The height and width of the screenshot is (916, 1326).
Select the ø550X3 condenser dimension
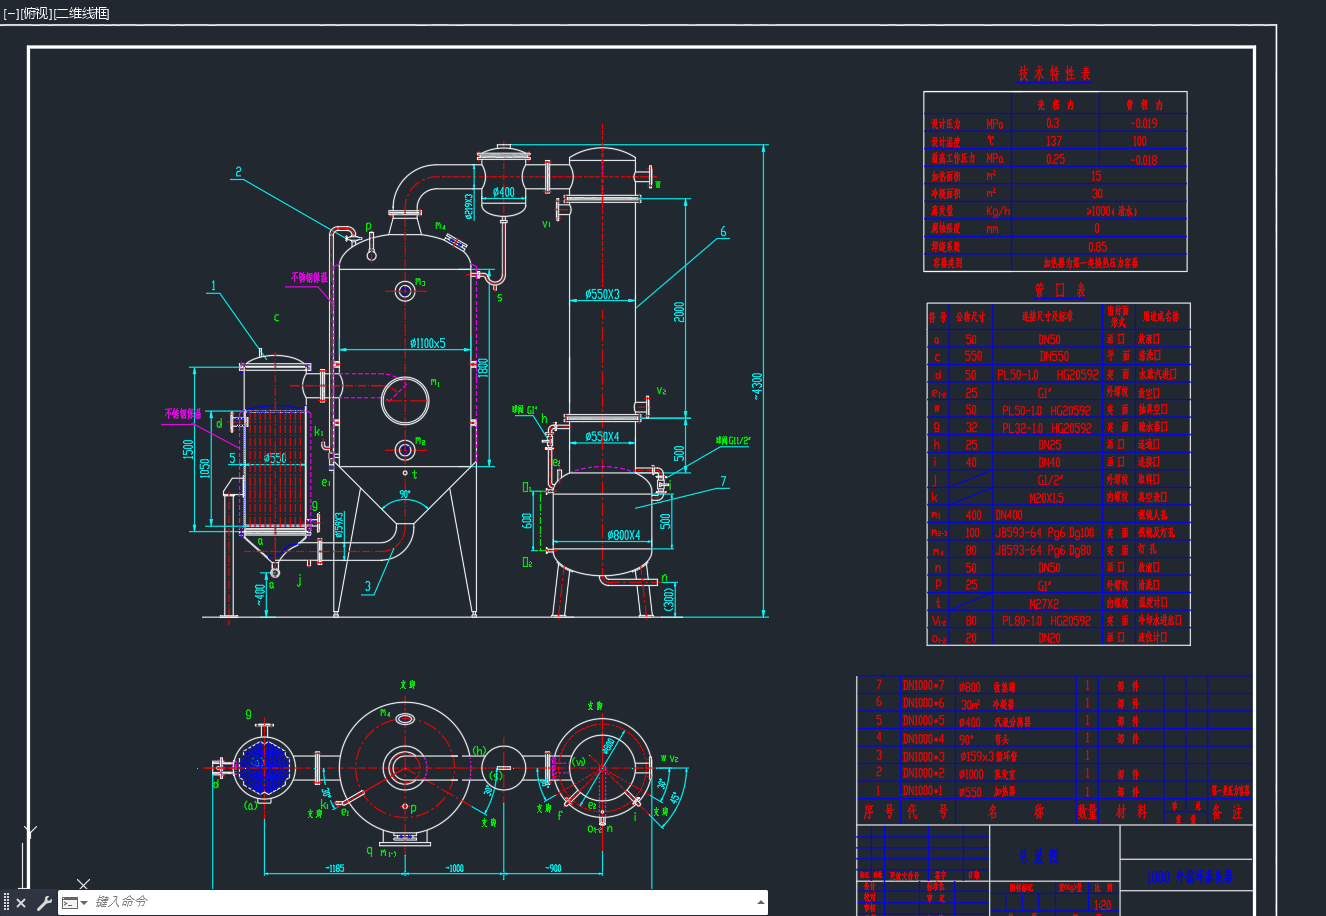(x=602, y=294)
